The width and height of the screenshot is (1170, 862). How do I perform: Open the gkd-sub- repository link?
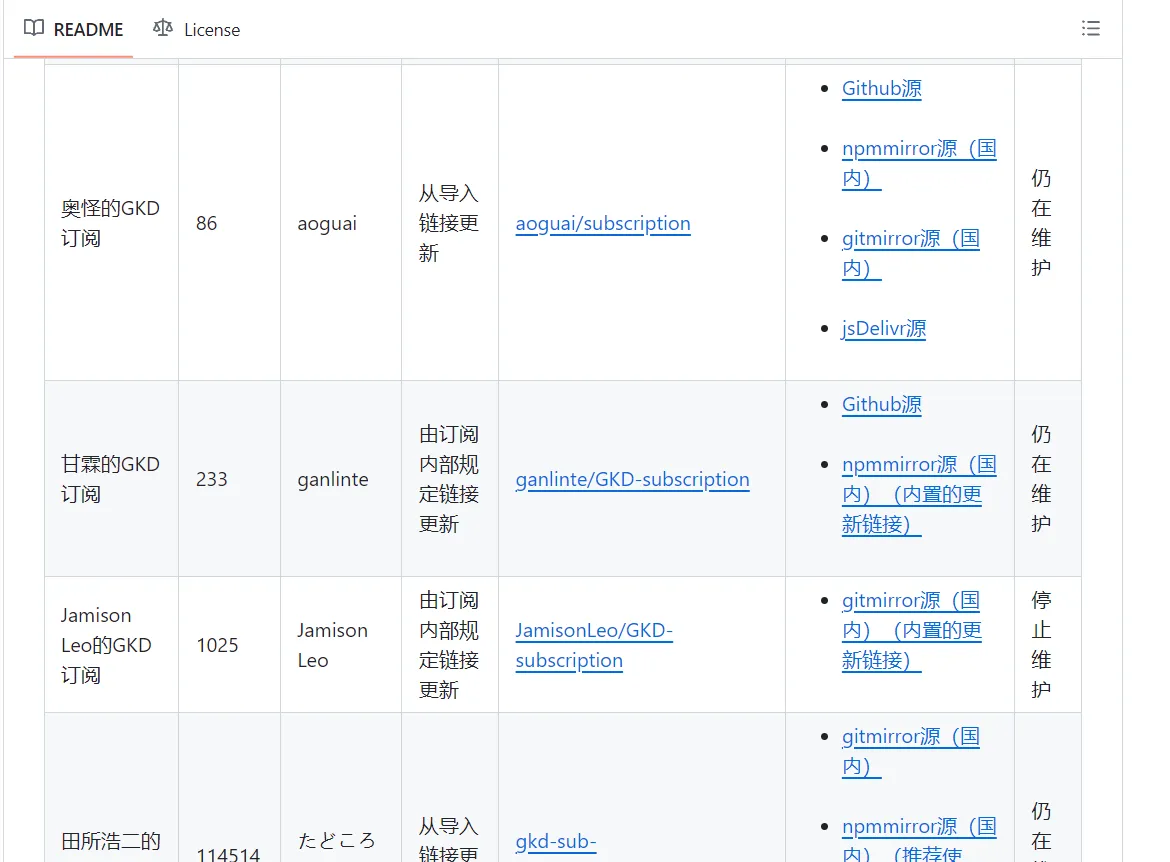555,842
